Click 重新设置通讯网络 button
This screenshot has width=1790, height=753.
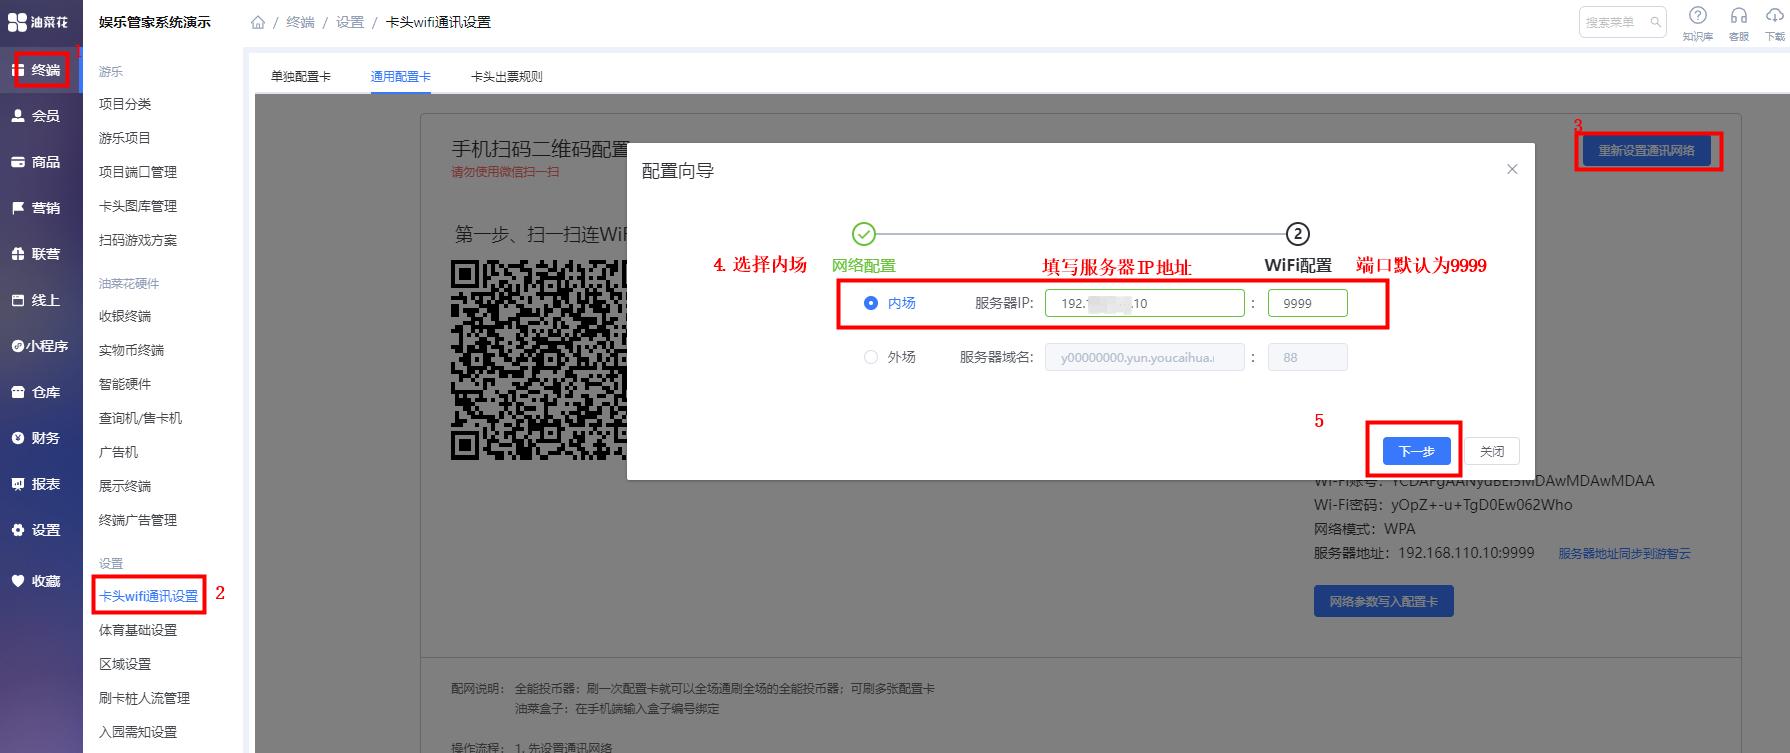(x=1646, y=151)
